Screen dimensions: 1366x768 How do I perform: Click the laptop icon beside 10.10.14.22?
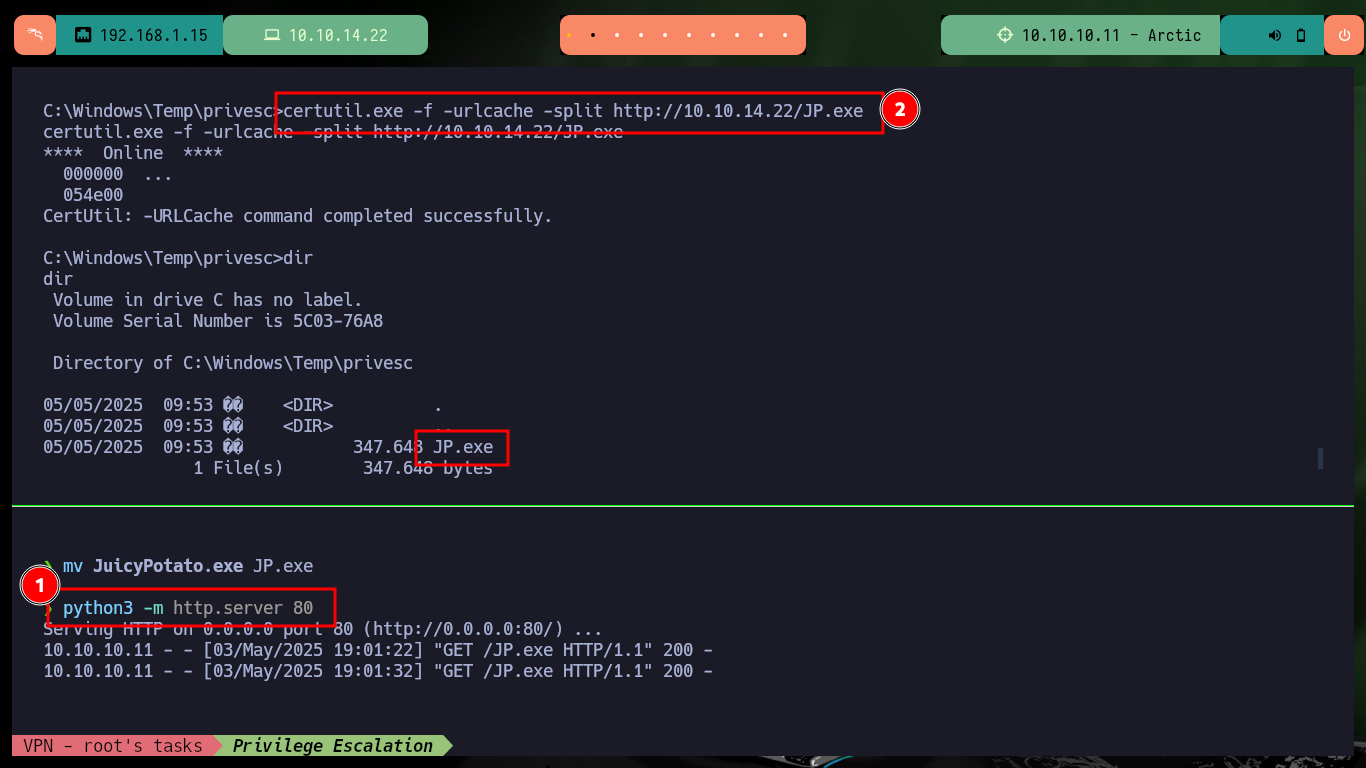(x=272, y=35)
